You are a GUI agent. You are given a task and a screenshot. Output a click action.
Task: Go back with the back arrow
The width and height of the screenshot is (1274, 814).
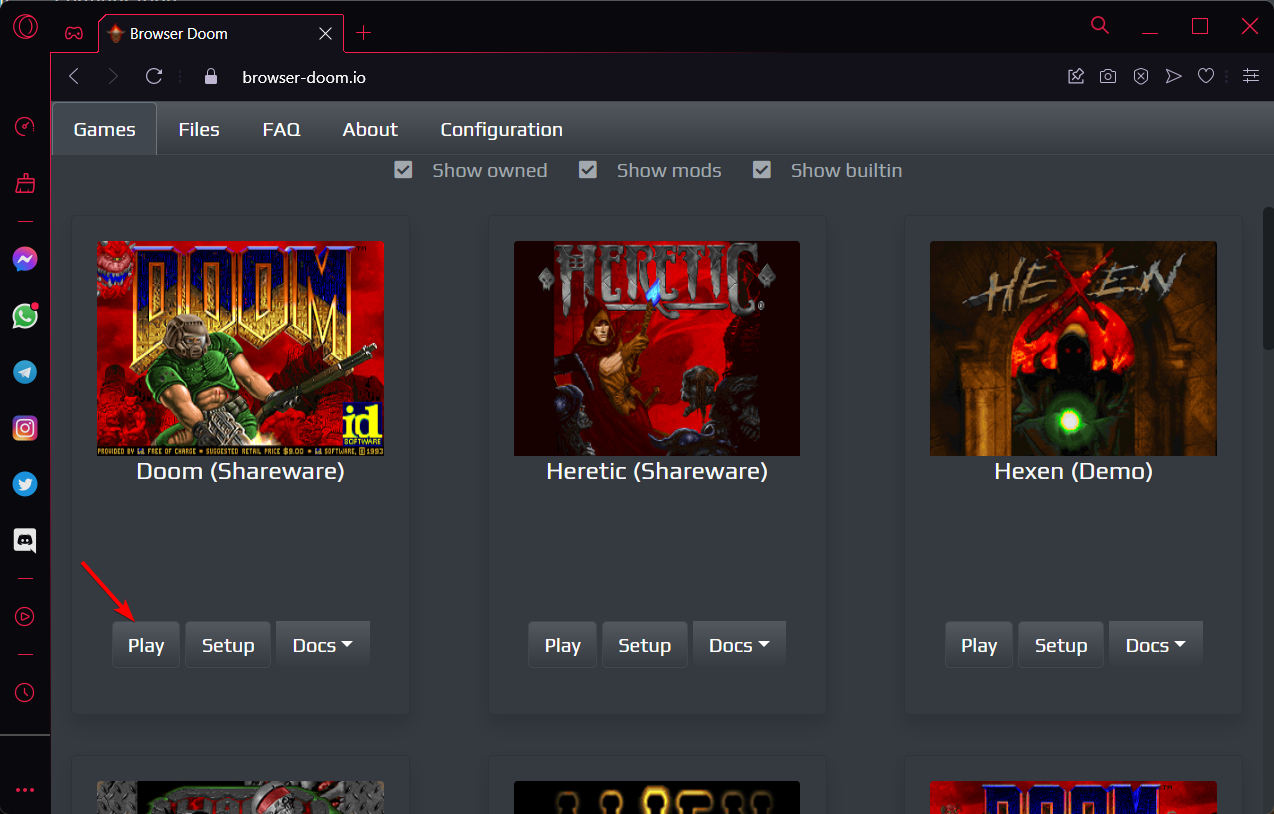(x=74, y=76)
